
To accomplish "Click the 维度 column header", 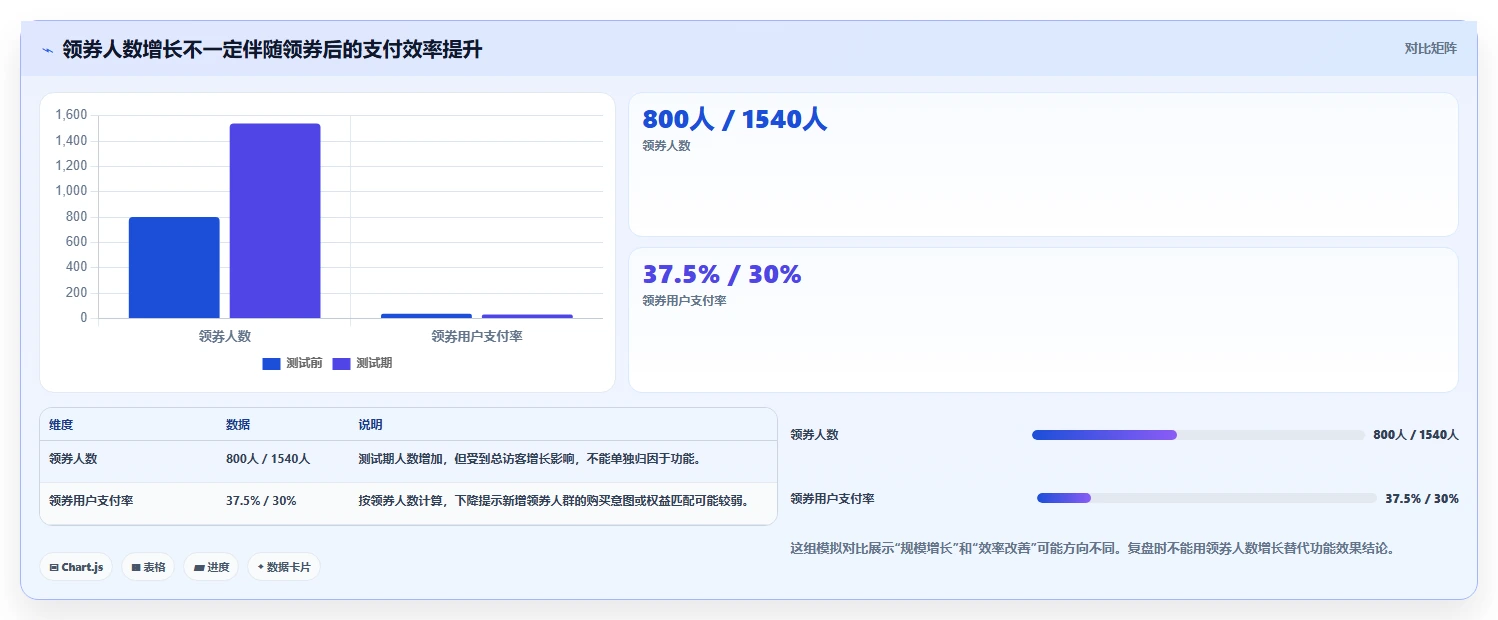I will 61,425.
